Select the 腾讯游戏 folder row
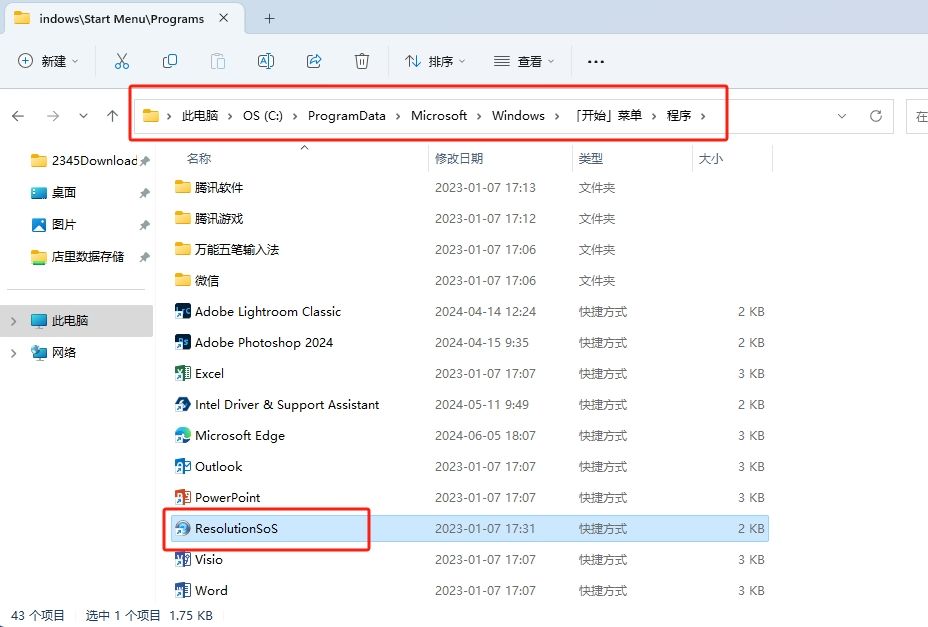The height and width of the screenshot is (627, 928). (x=470, y=218)
